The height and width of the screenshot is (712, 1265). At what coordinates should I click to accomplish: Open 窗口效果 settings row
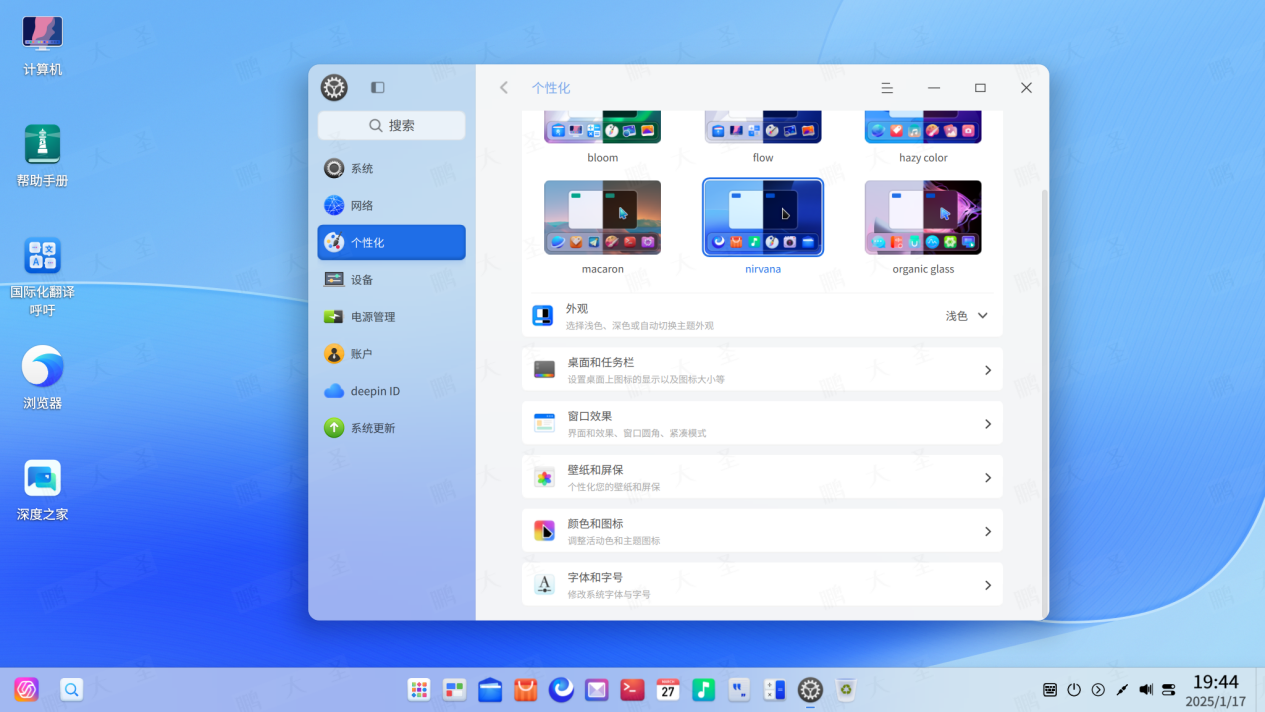762,424
